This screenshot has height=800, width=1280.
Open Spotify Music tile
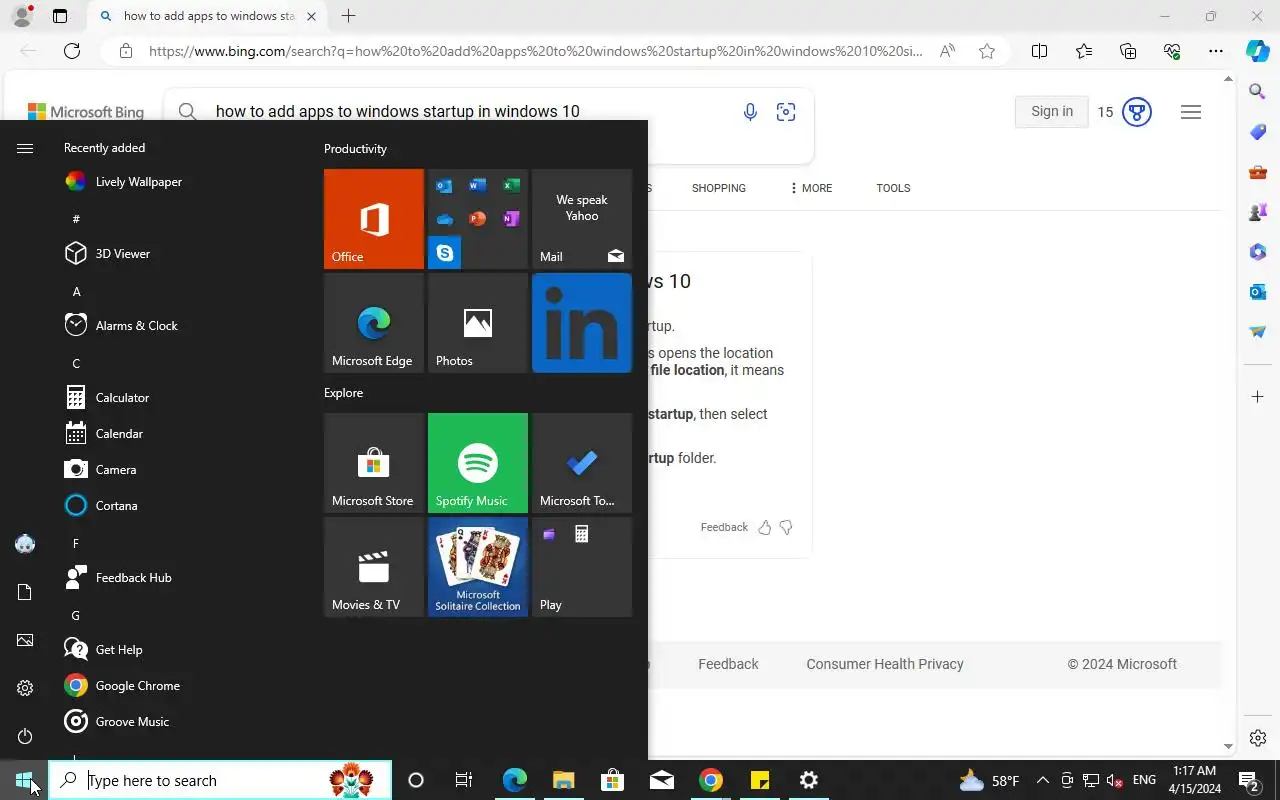point(478,463)
